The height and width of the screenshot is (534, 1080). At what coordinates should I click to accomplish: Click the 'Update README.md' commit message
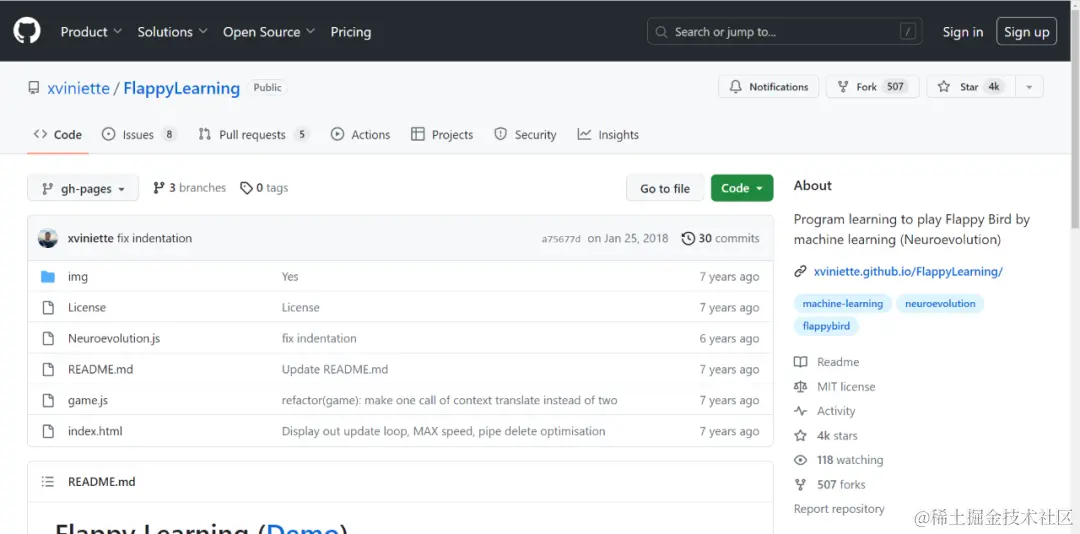[335, 369]
